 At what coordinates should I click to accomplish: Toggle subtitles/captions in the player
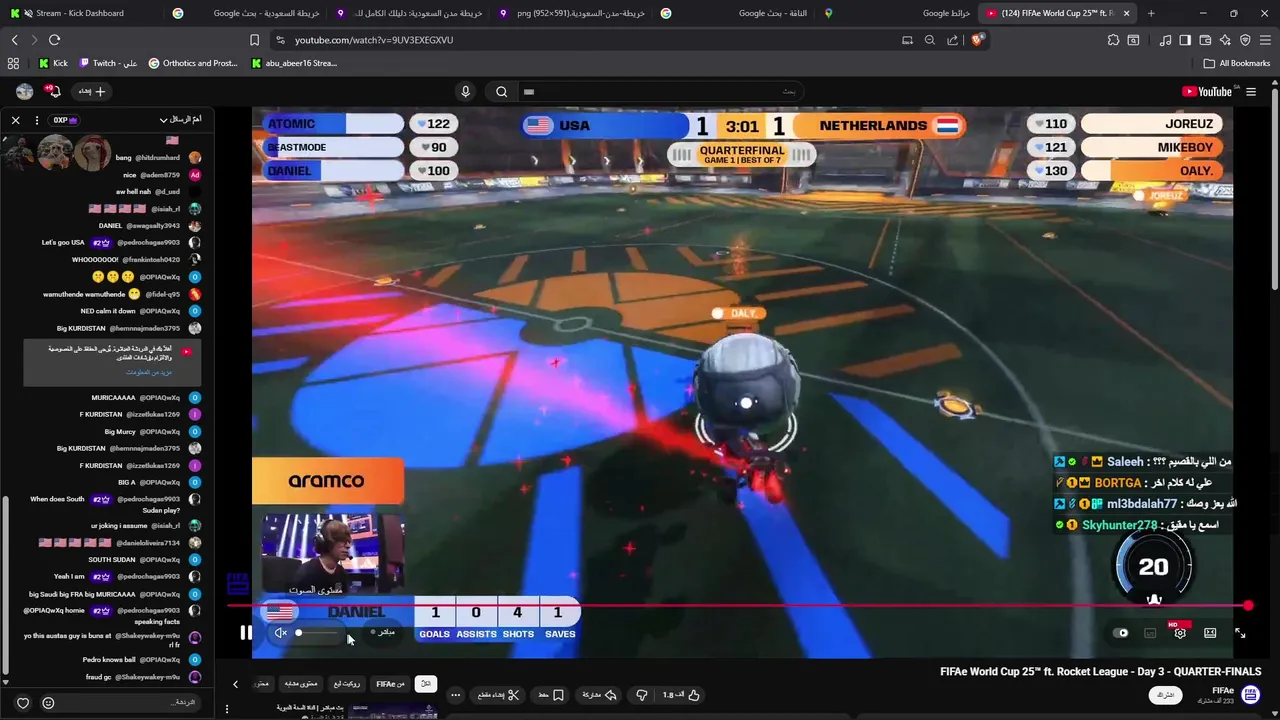pyautogui.click(x=1150, y=633)
